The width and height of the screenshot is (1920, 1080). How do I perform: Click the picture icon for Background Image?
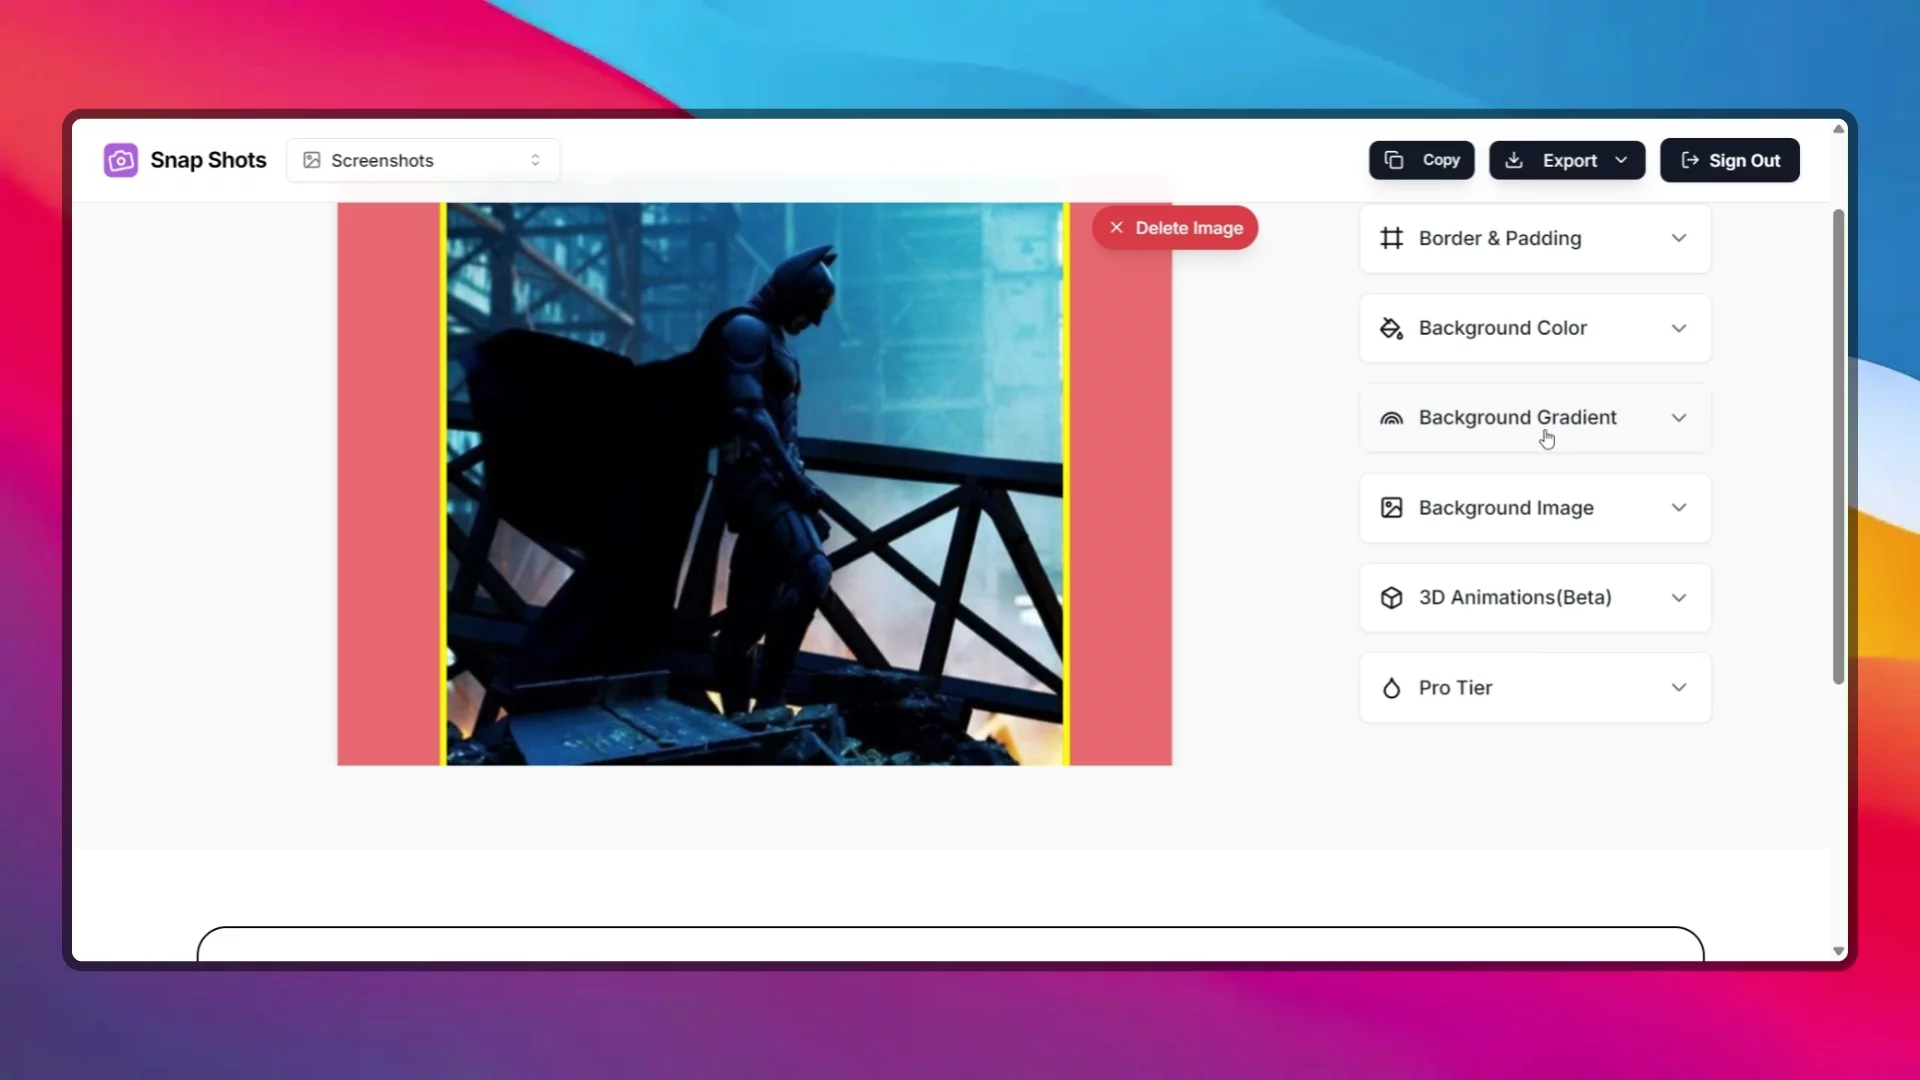coord(1391,508)
